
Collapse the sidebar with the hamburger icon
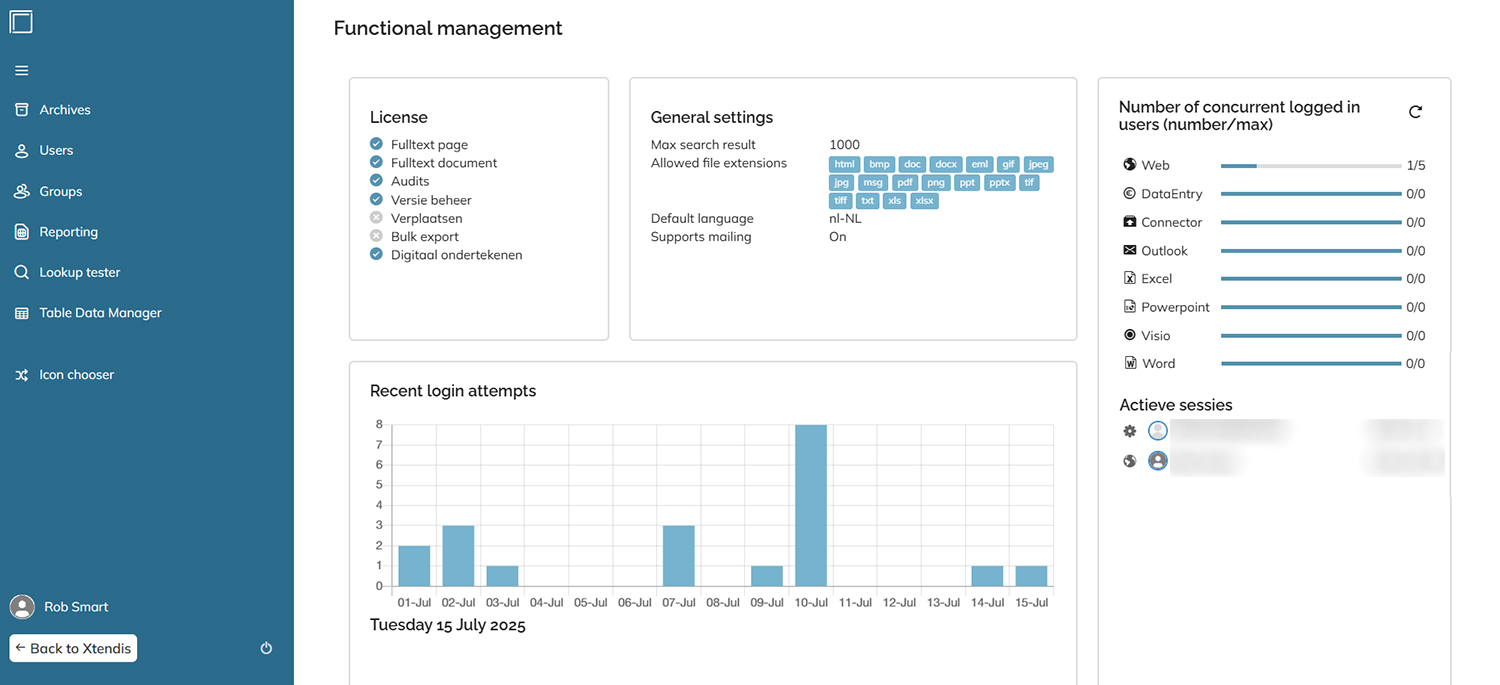(21, 70)
